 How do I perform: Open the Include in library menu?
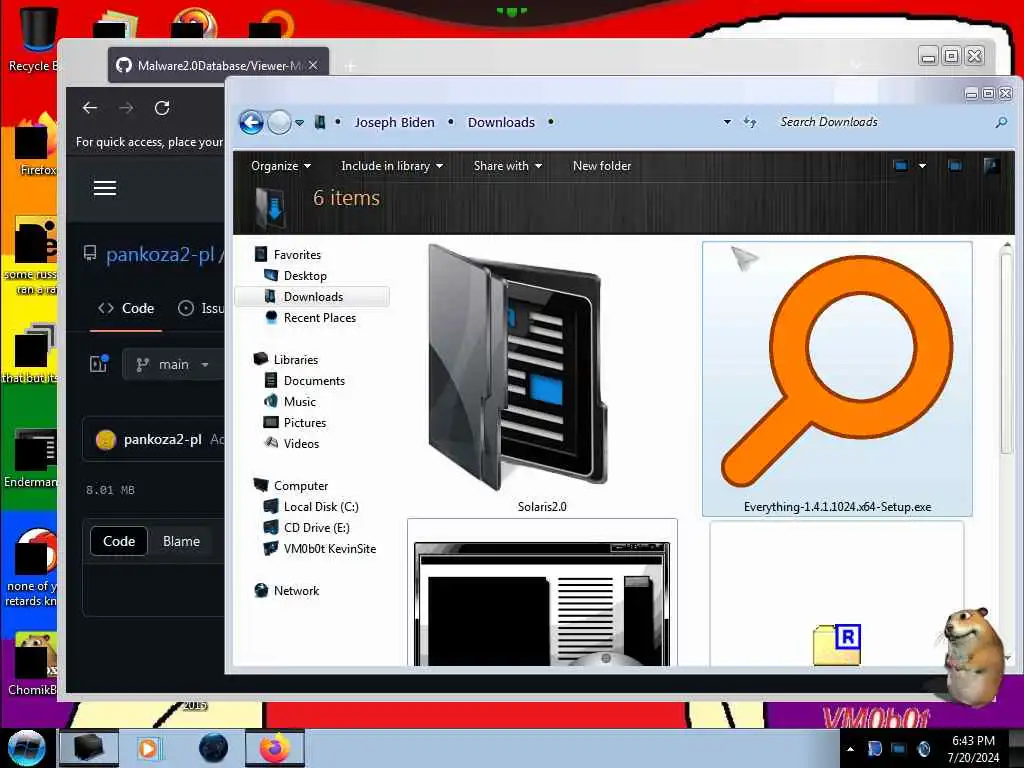pos(392,166)
